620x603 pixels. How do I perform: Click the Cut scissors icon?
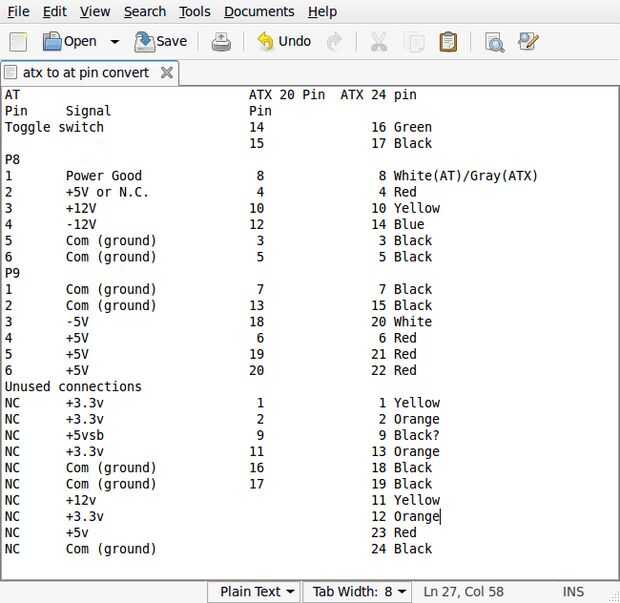coord(379,42)
